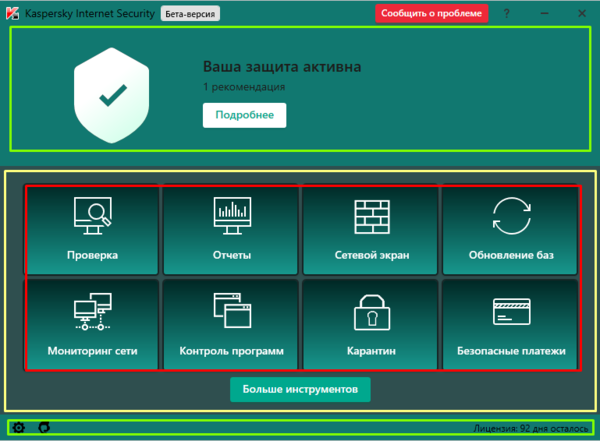
Task: Click the support agent icon next to gear
Action: click(44, 427)
